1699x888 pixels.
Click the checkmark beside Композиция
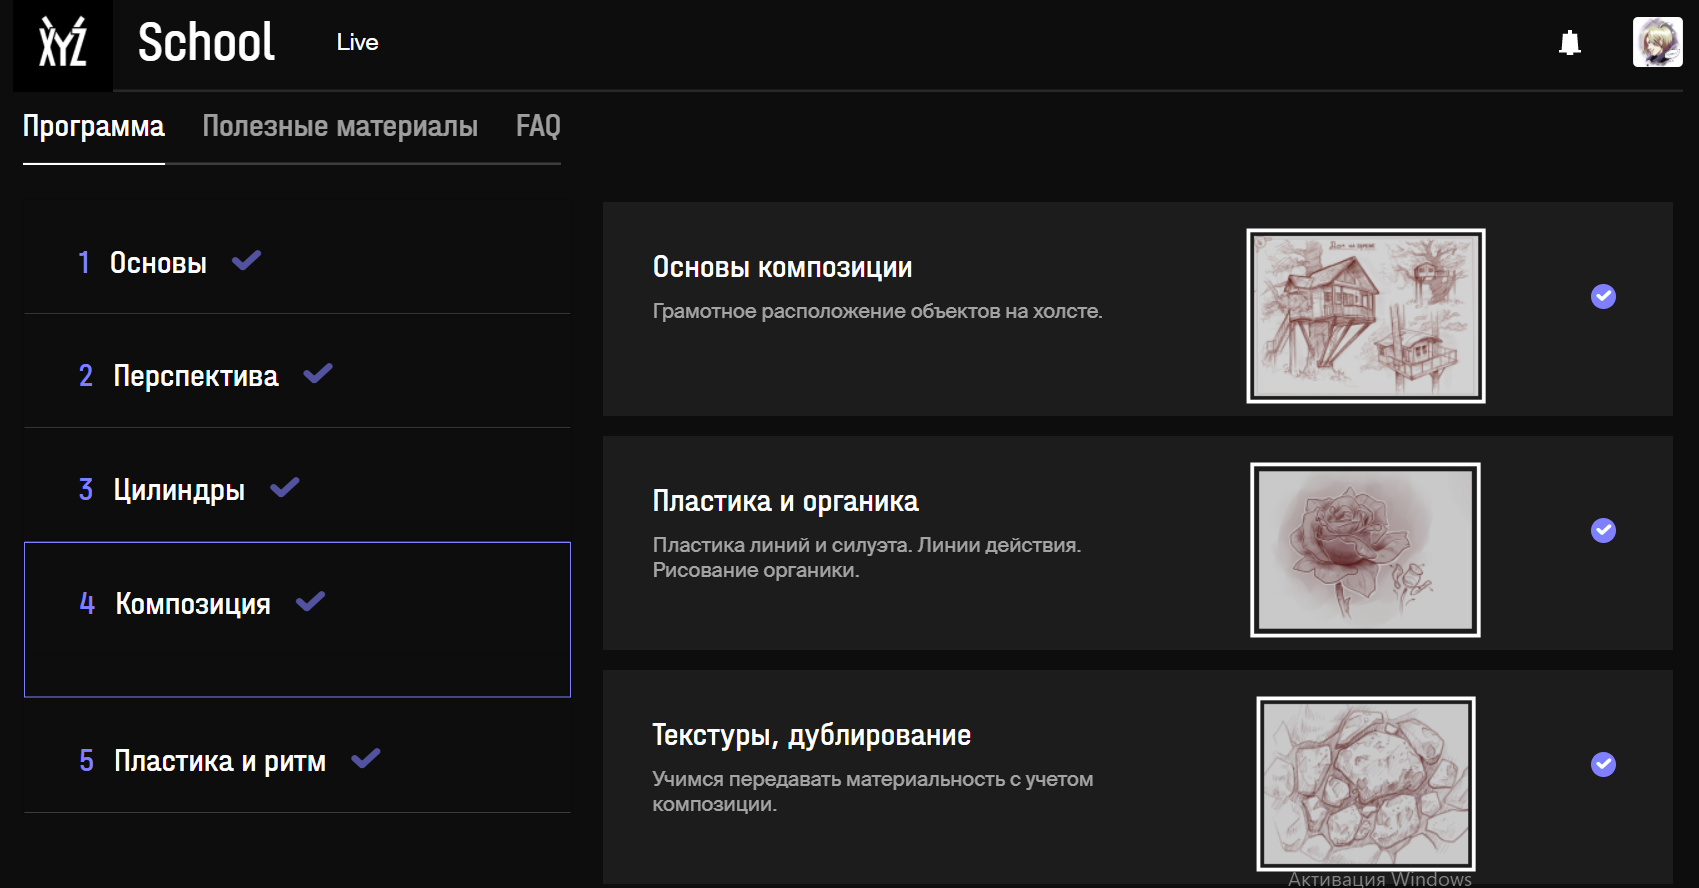(311, 602)
